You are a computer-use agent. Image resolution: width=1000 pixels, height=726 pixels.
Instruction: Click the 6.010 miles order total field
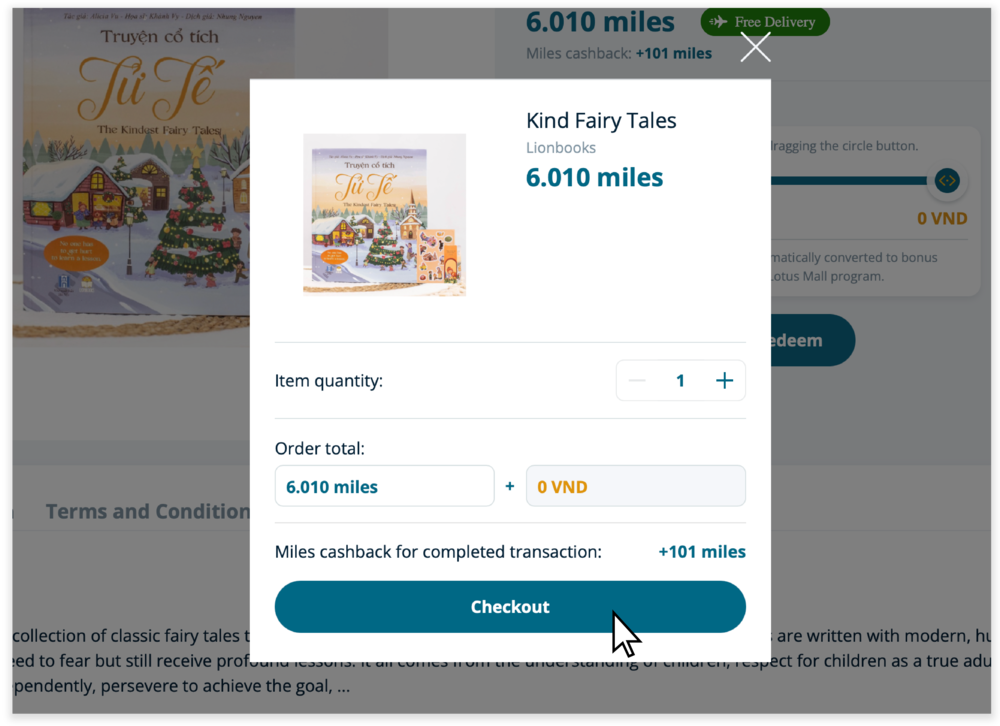pos(384,486)
